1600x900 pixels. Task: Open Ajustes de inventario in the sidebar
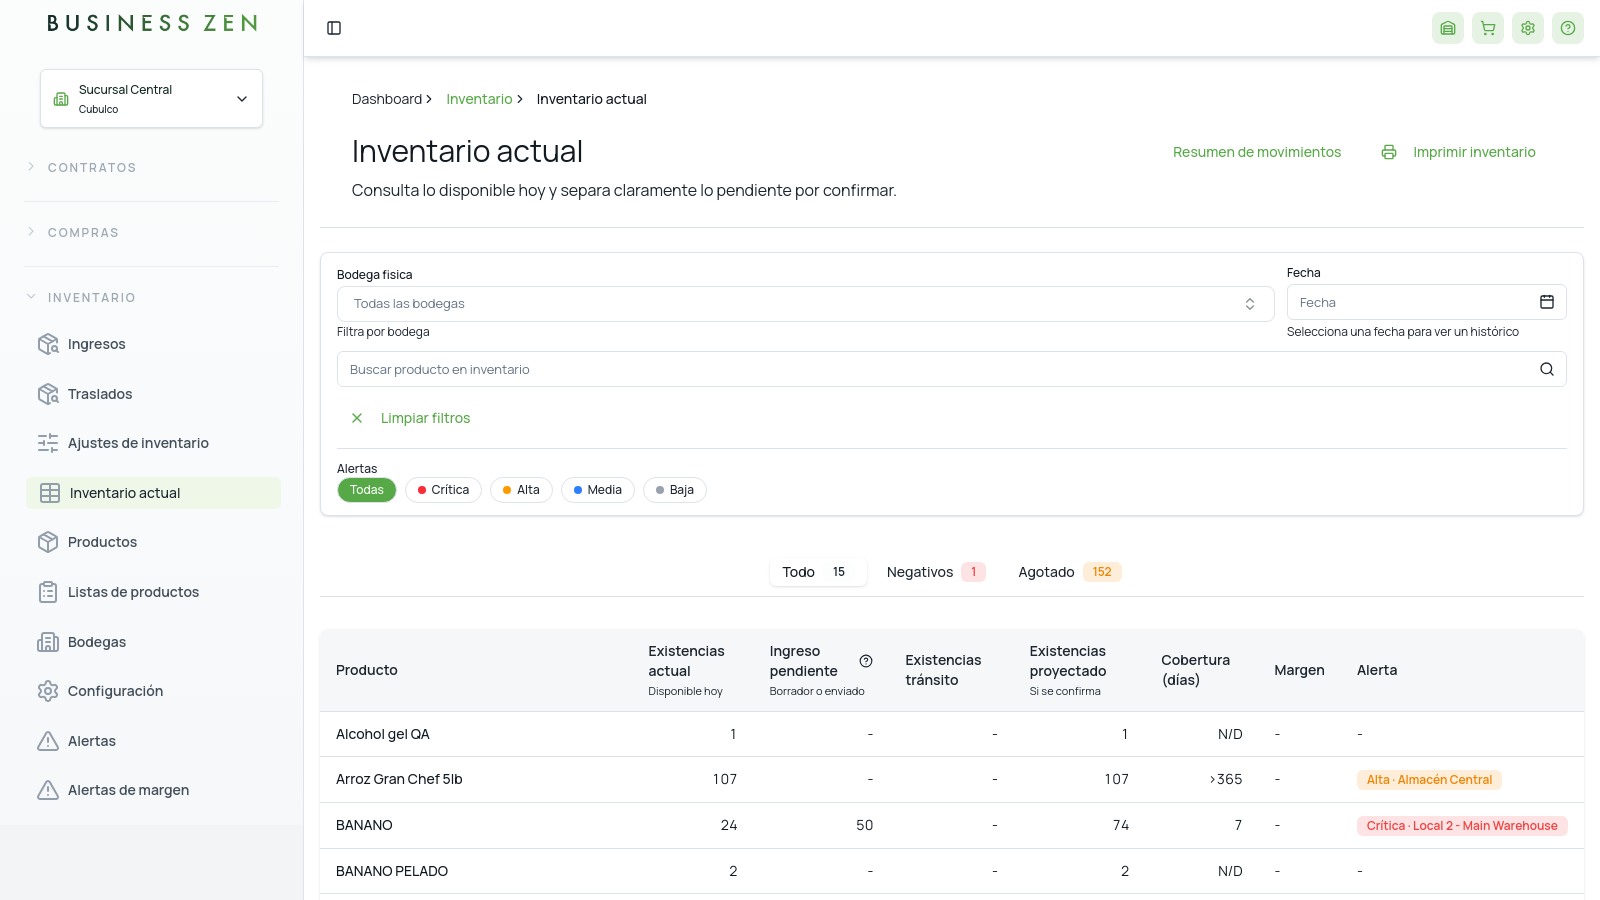pos(153,443)
